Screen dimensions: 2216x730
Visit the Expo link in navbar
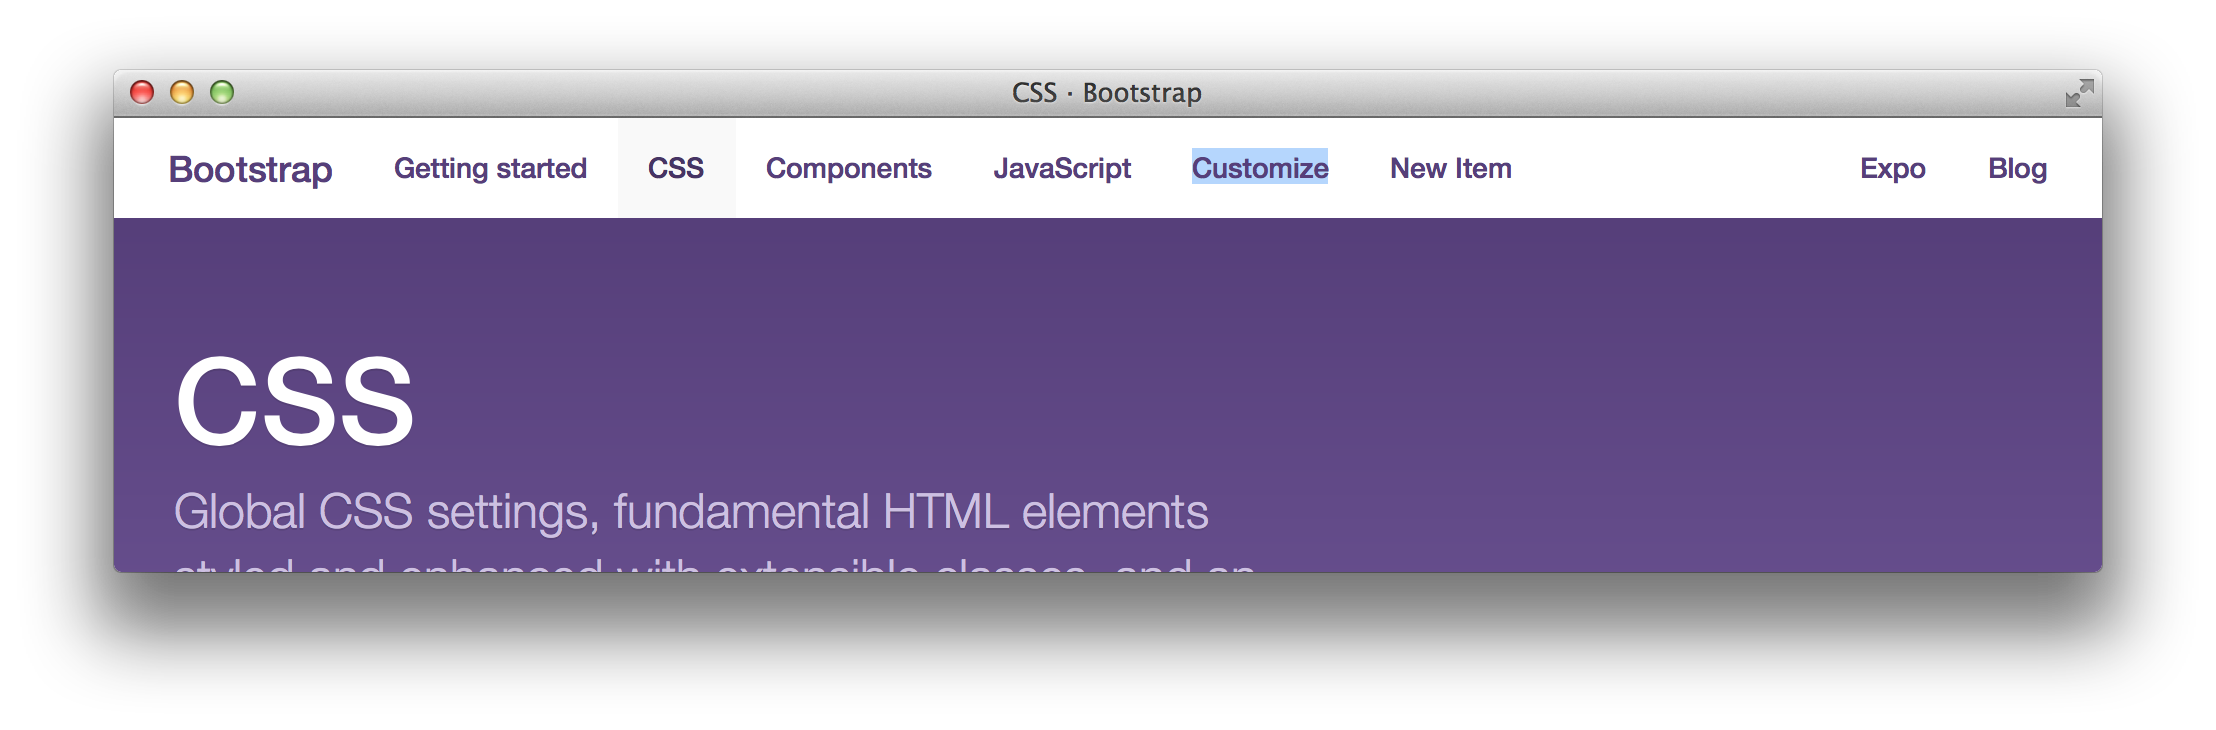(1892, 168)
